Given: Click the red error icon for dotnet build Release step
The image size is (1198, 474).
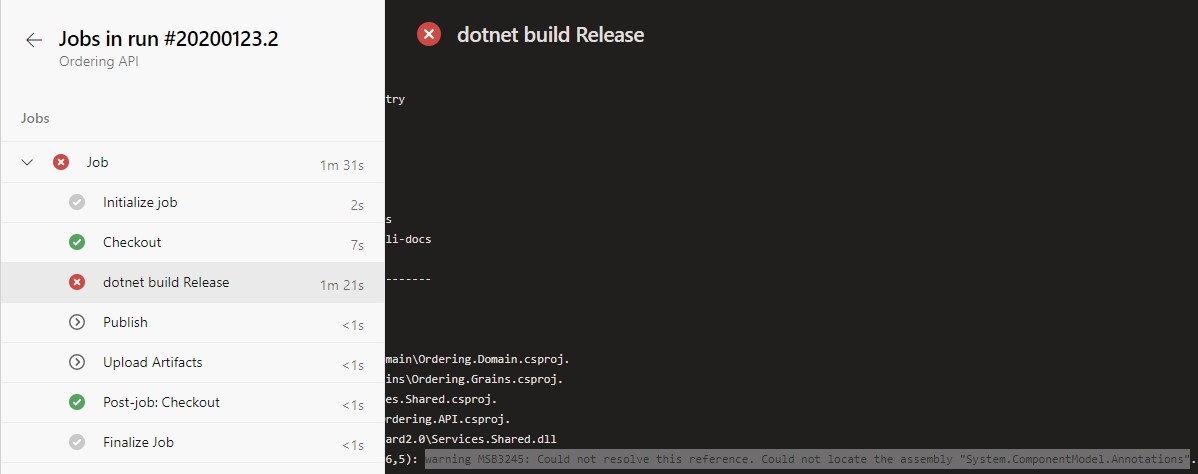Looking at the screenshot, I should tap(77, 282).
